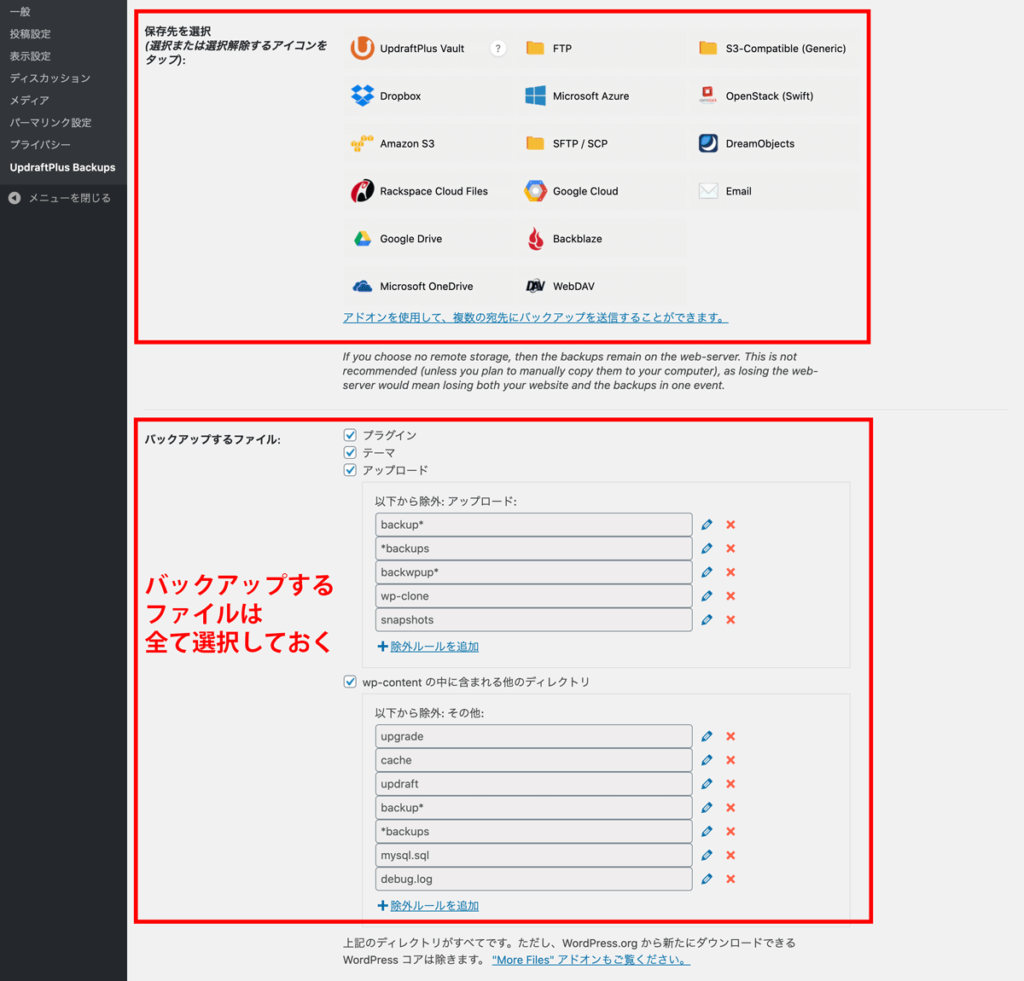This screenshot has width=1024, height=981.
Task: Delete the backwpup* exclusion rule
Action: (x=731, y=572)
